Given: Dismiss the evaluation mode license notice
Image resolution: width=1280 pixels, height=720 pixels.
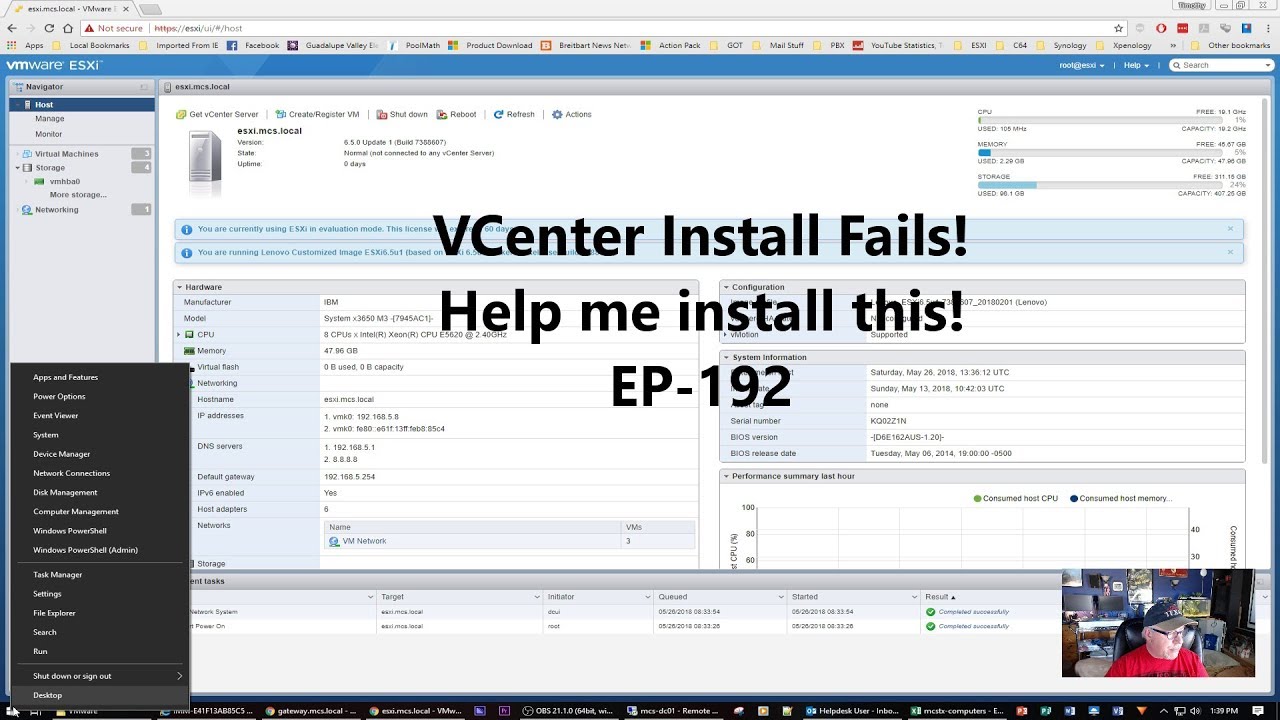Looking at the screenshot, I should [1230, 229].
